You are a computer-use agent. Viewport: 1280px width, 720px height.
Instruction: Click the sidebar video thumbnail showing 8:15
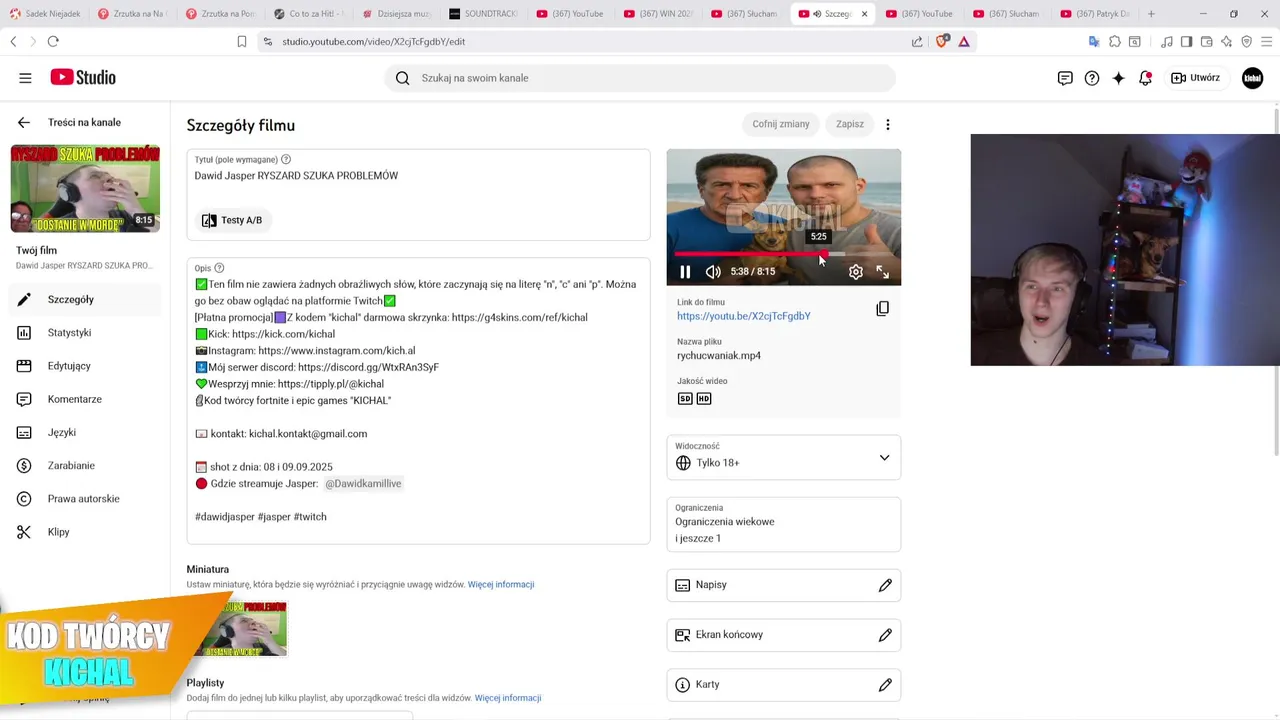coord(85,189)
